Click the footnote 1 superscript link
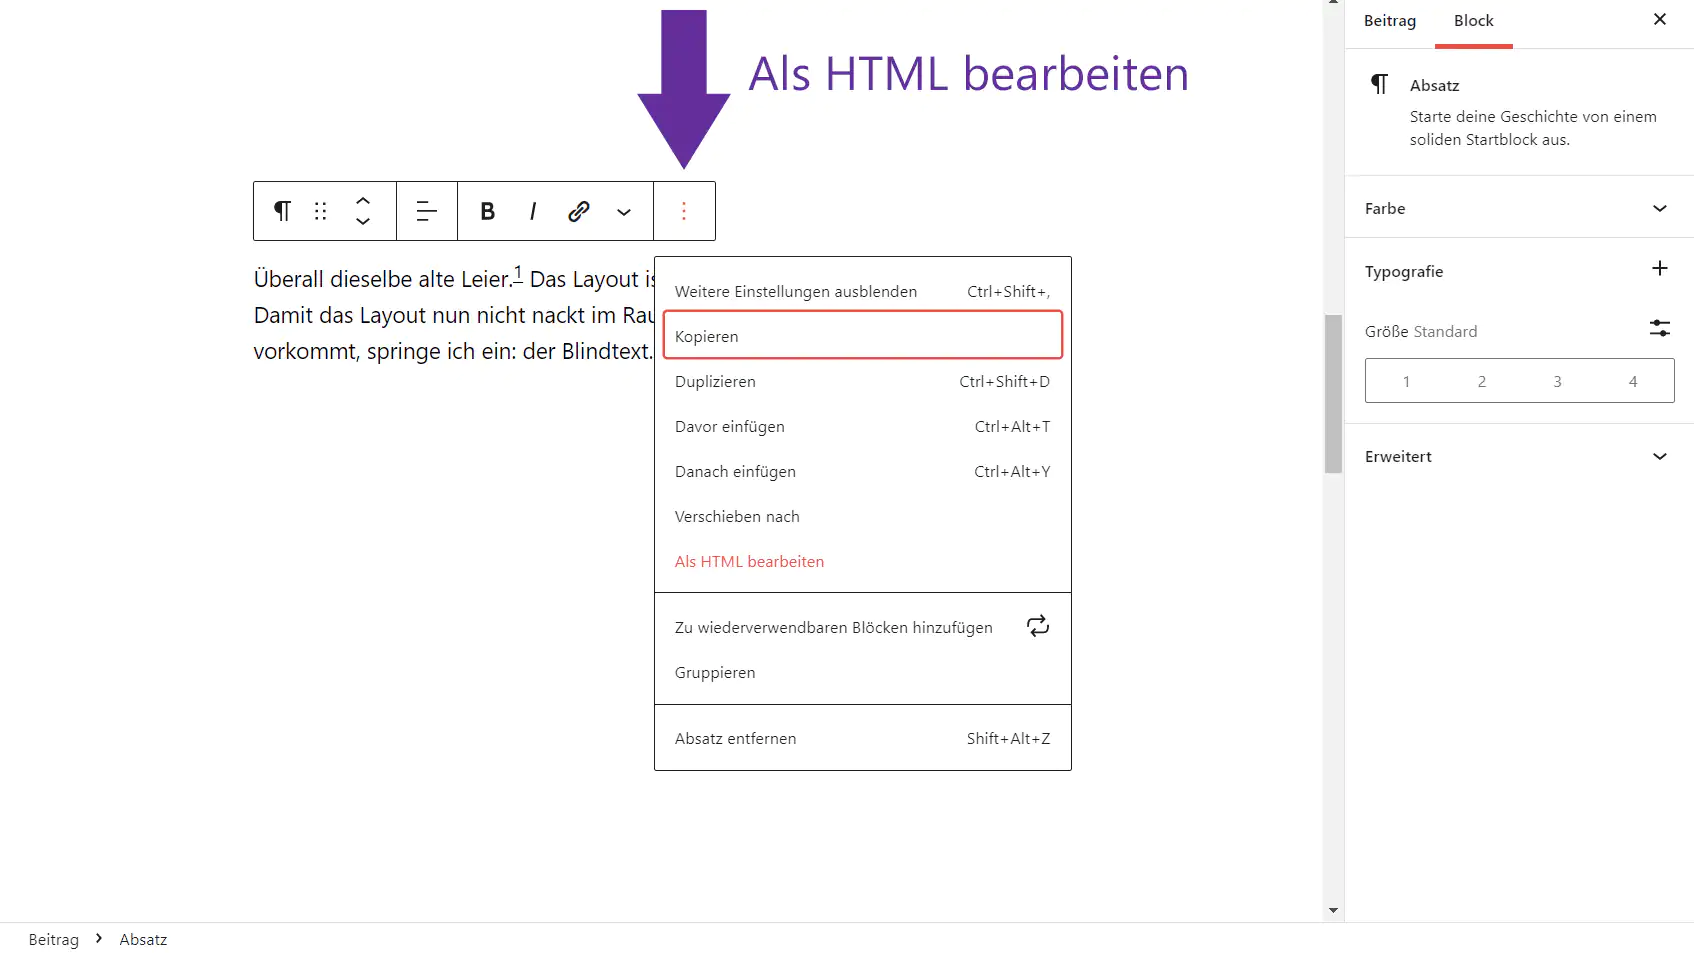 point(518,273)
